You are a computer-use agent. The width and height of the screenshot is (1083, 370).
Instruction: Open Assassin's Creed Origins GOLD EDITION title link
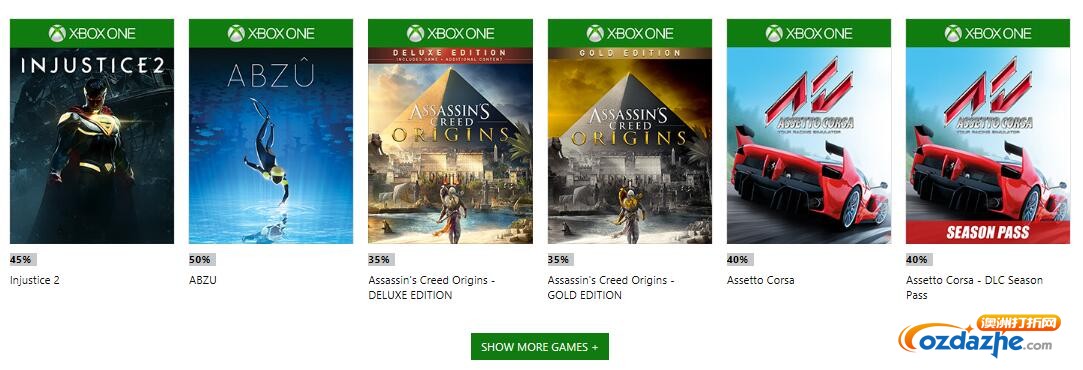(611, 288)
